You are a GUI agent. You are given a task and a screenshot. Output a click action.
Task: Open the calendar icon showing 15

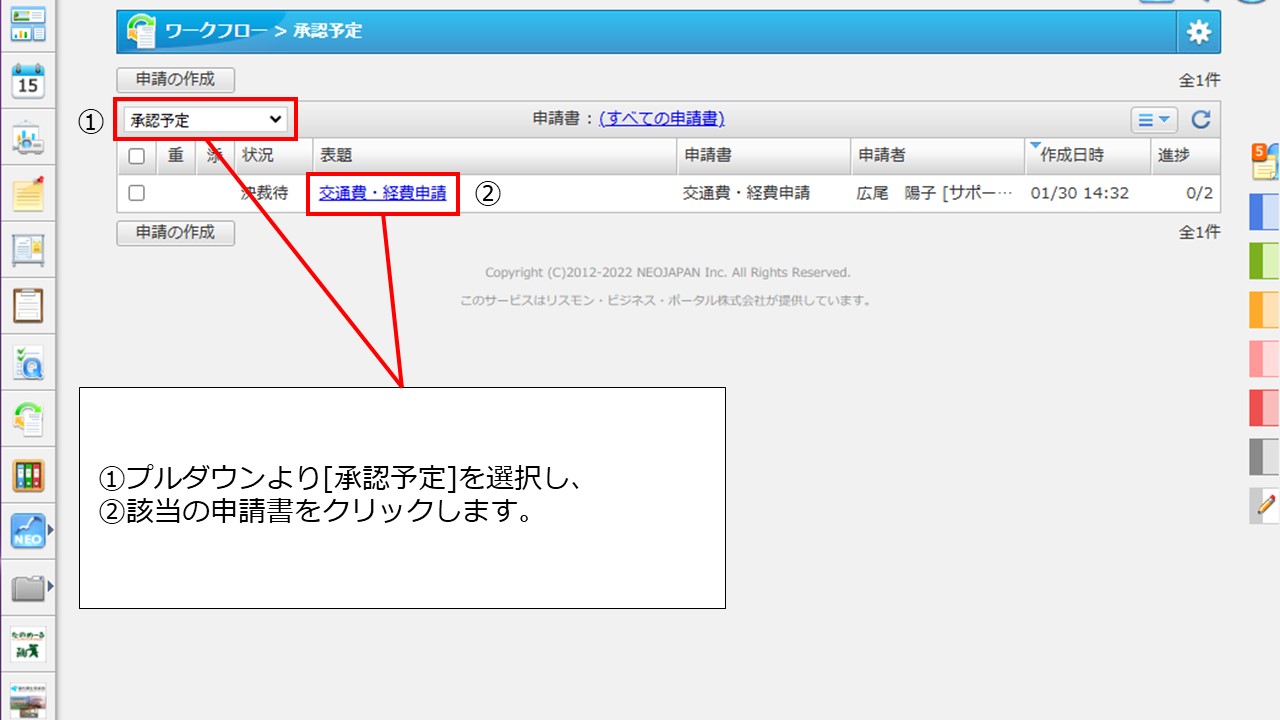28,82
